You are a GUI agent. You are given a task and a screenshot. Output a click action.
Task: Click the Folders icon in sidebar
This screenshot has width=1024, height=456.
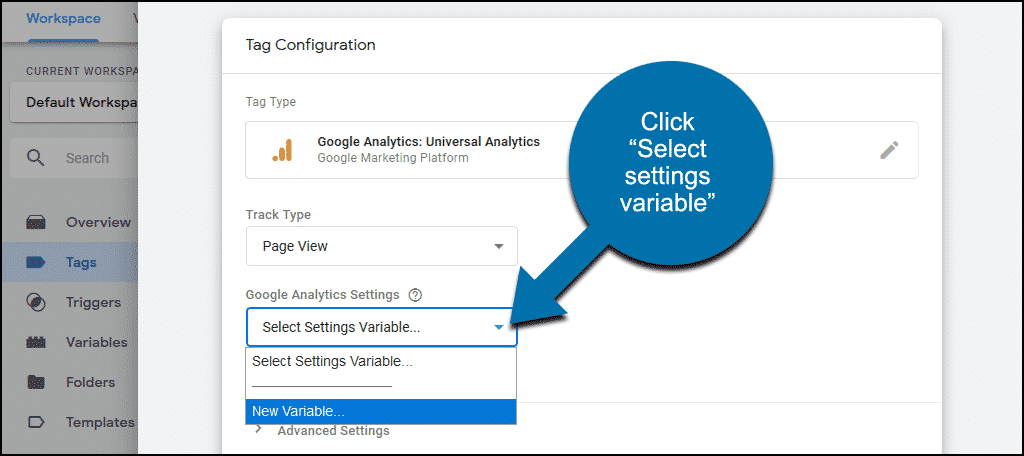[x=35, y=382]
